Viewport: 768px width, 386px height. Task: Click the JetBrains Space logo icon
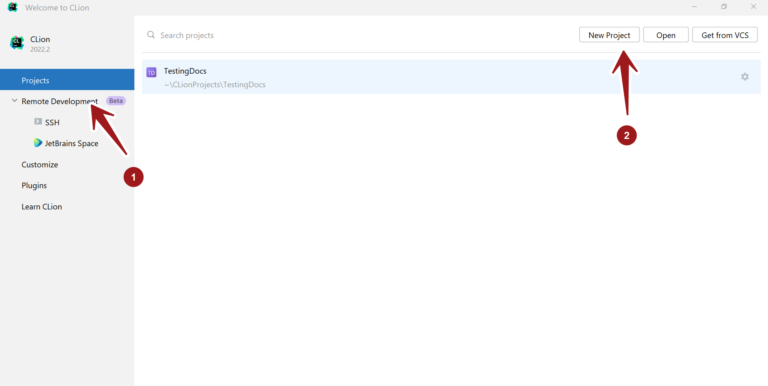click(38, 143)
